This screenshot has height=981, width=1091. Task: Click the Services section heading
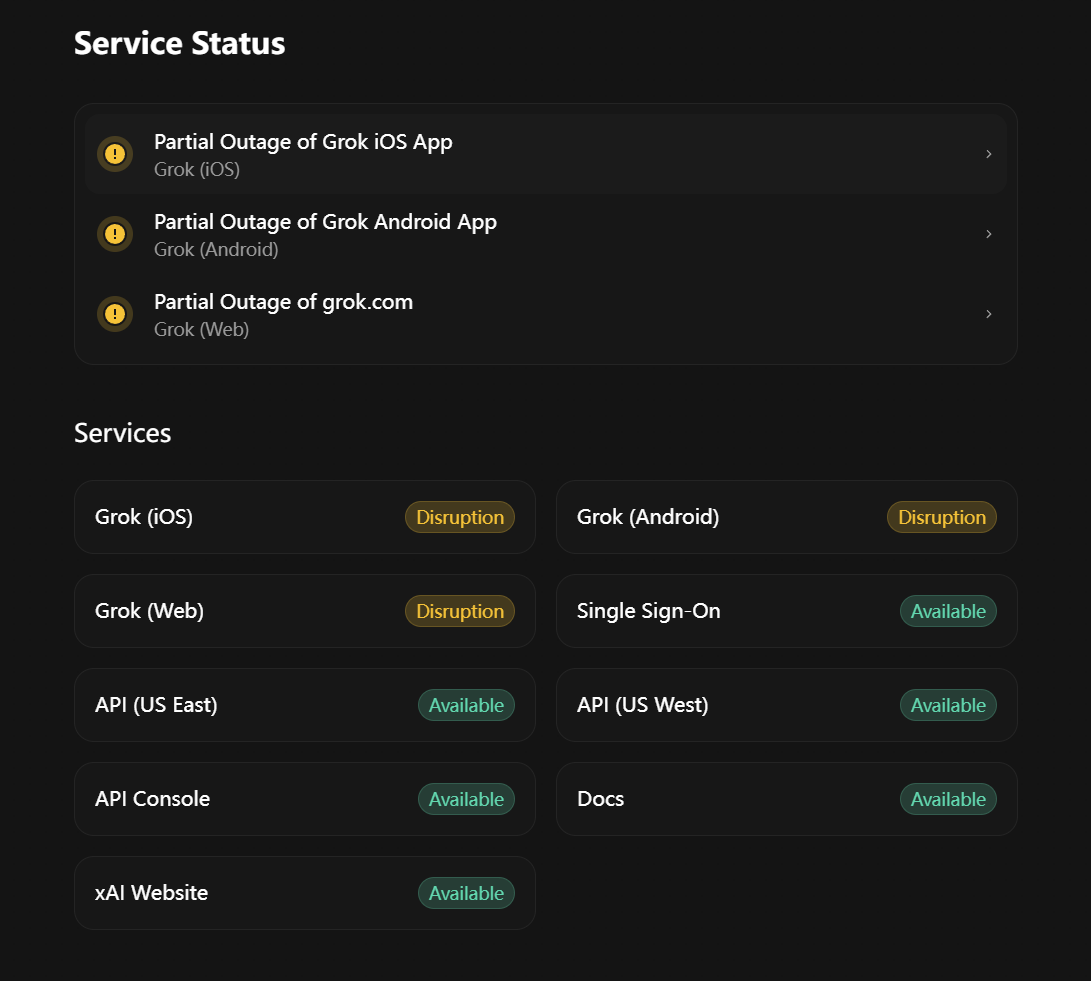122,433
